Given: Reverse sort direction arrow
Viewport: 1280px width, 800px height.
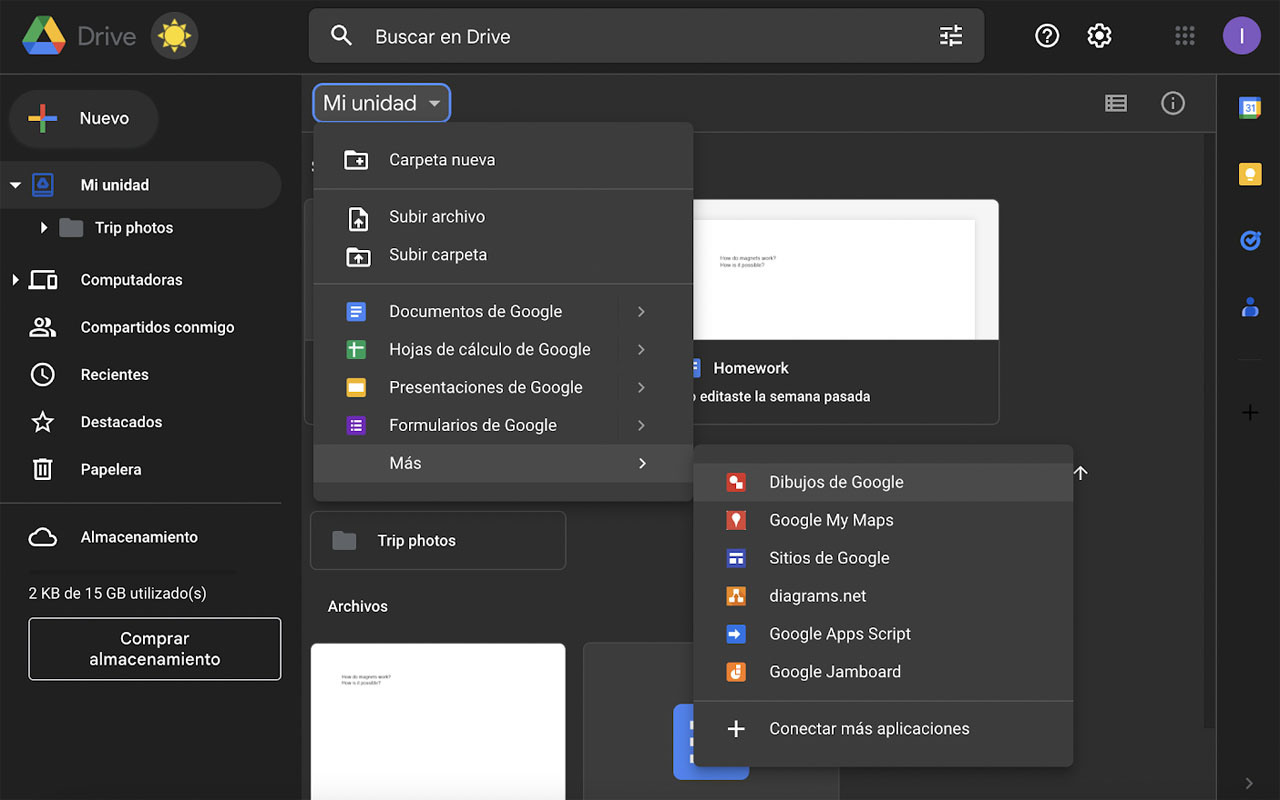Looking at the screenshot, I should [x=1080, y=473].
